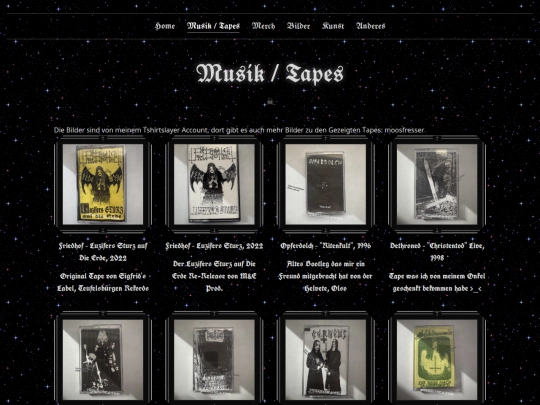Click the small skull icon under the title
540x405 pixels.
270,102
